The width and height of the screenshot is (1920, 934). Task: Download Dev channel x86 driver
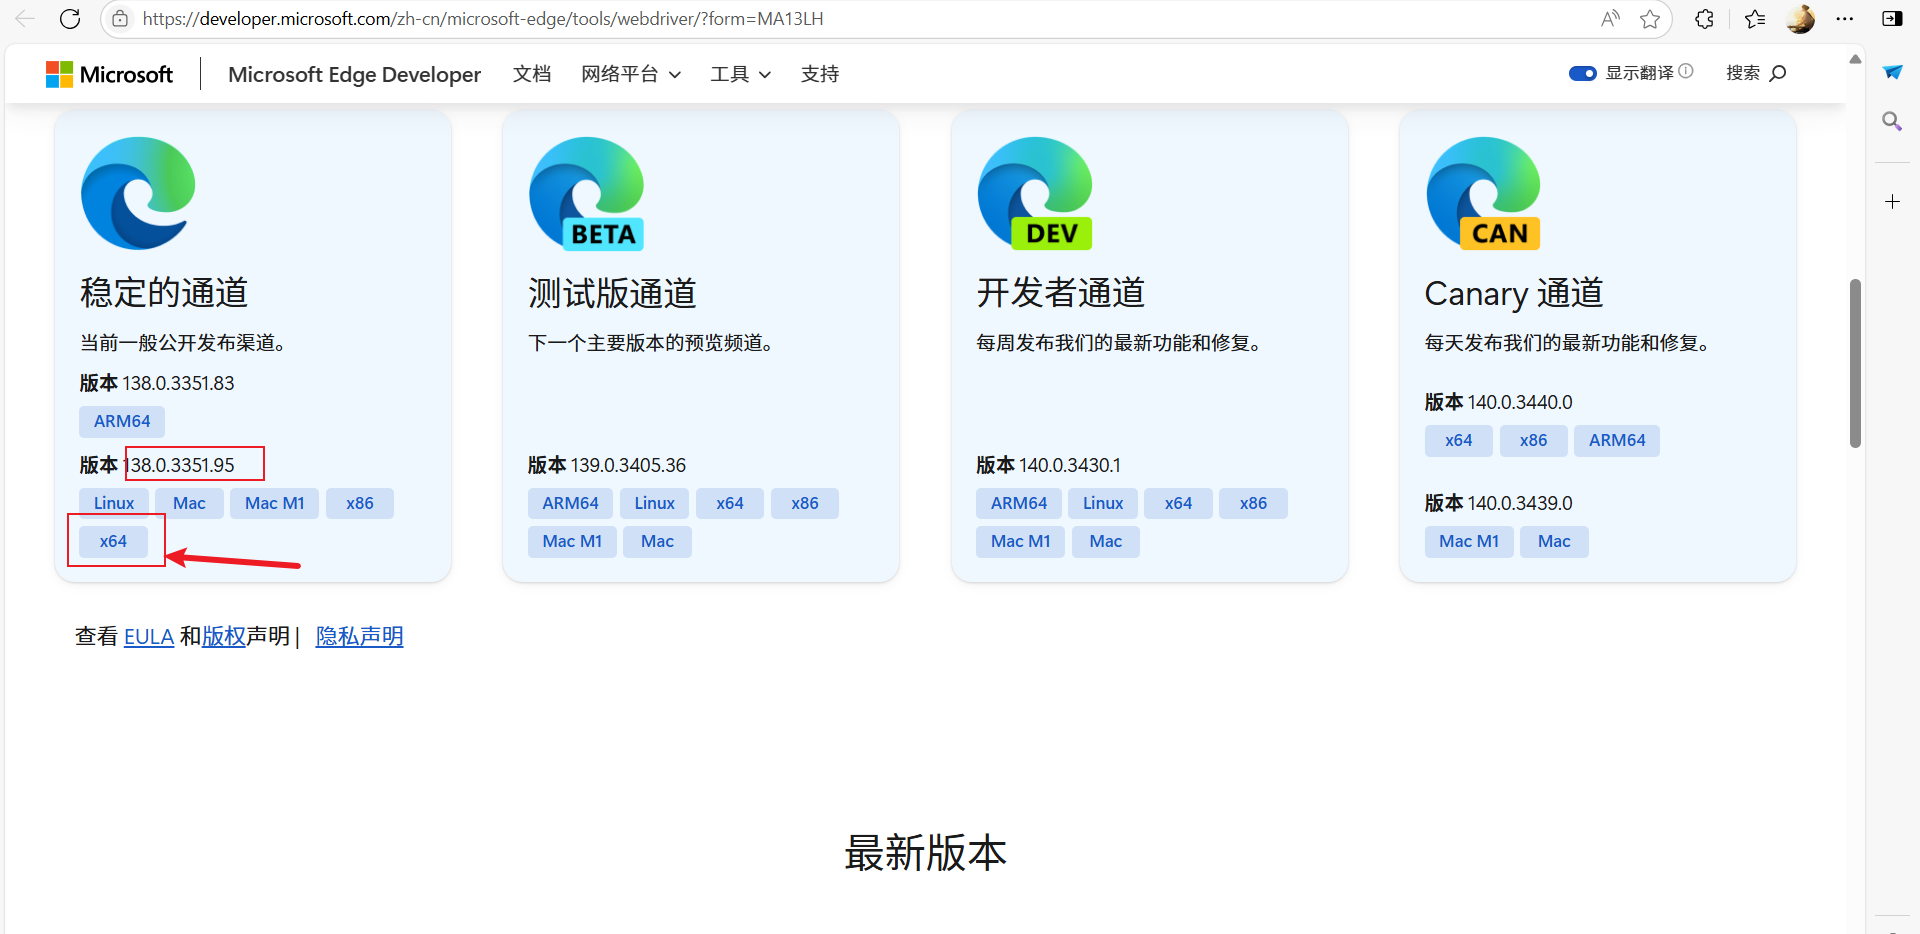coord(1254,503)
